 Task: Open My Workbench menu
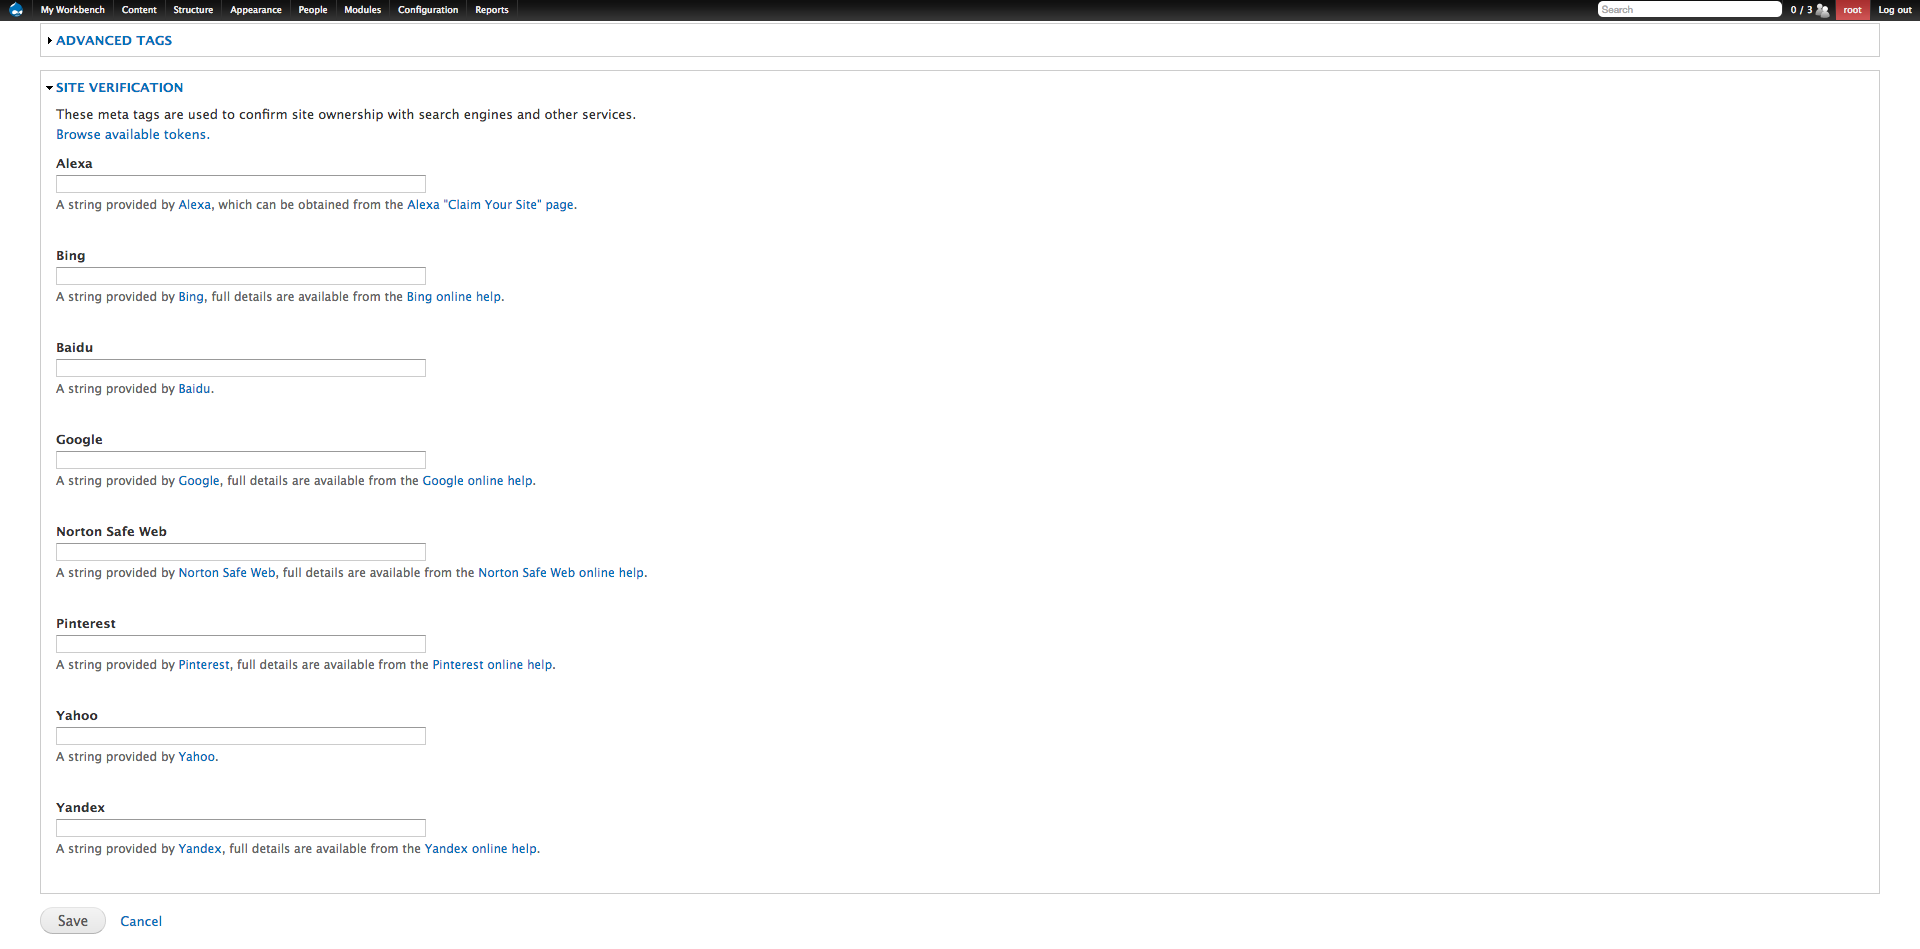pos(72,10)
